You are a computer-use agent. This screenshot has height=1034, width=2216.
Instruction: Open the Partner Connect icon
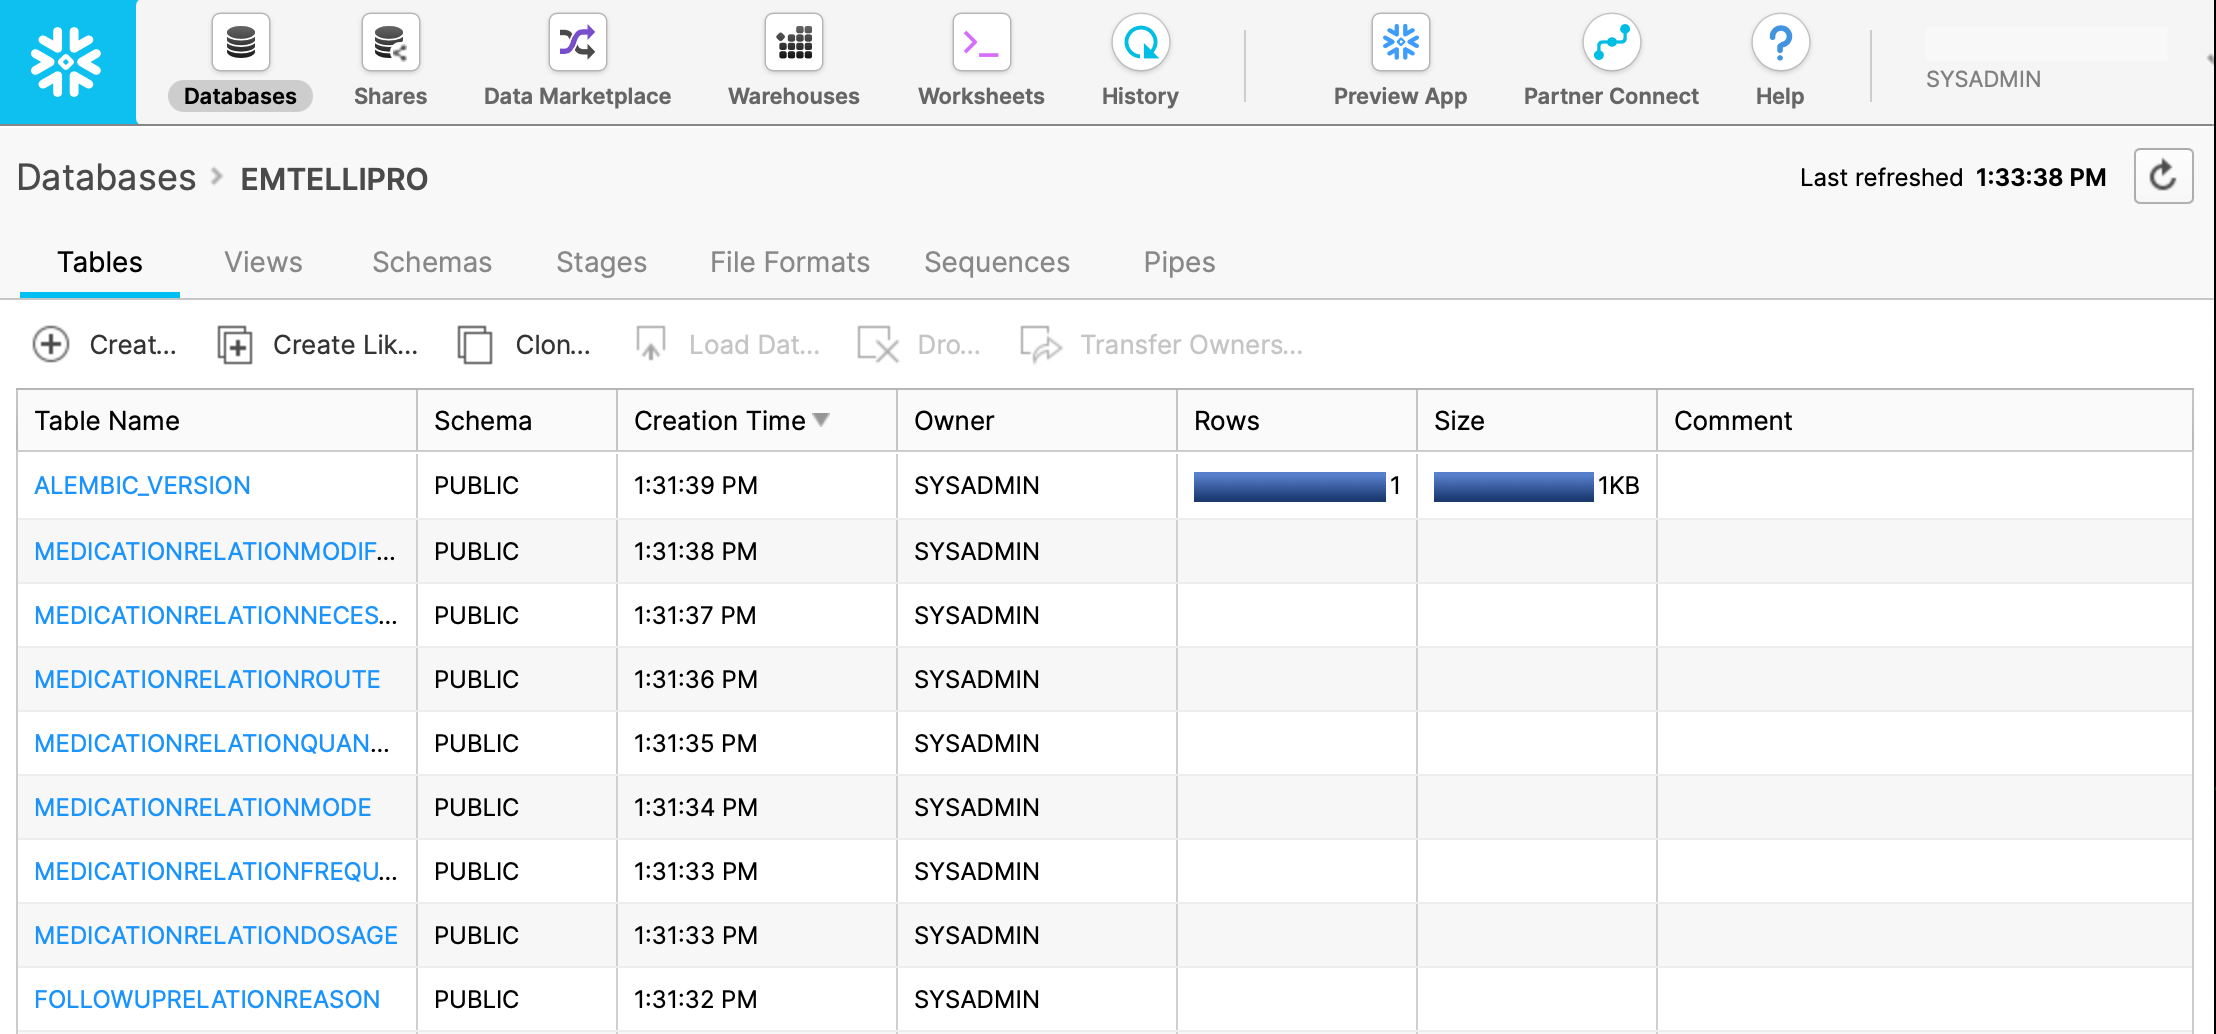pos(1611,43)
